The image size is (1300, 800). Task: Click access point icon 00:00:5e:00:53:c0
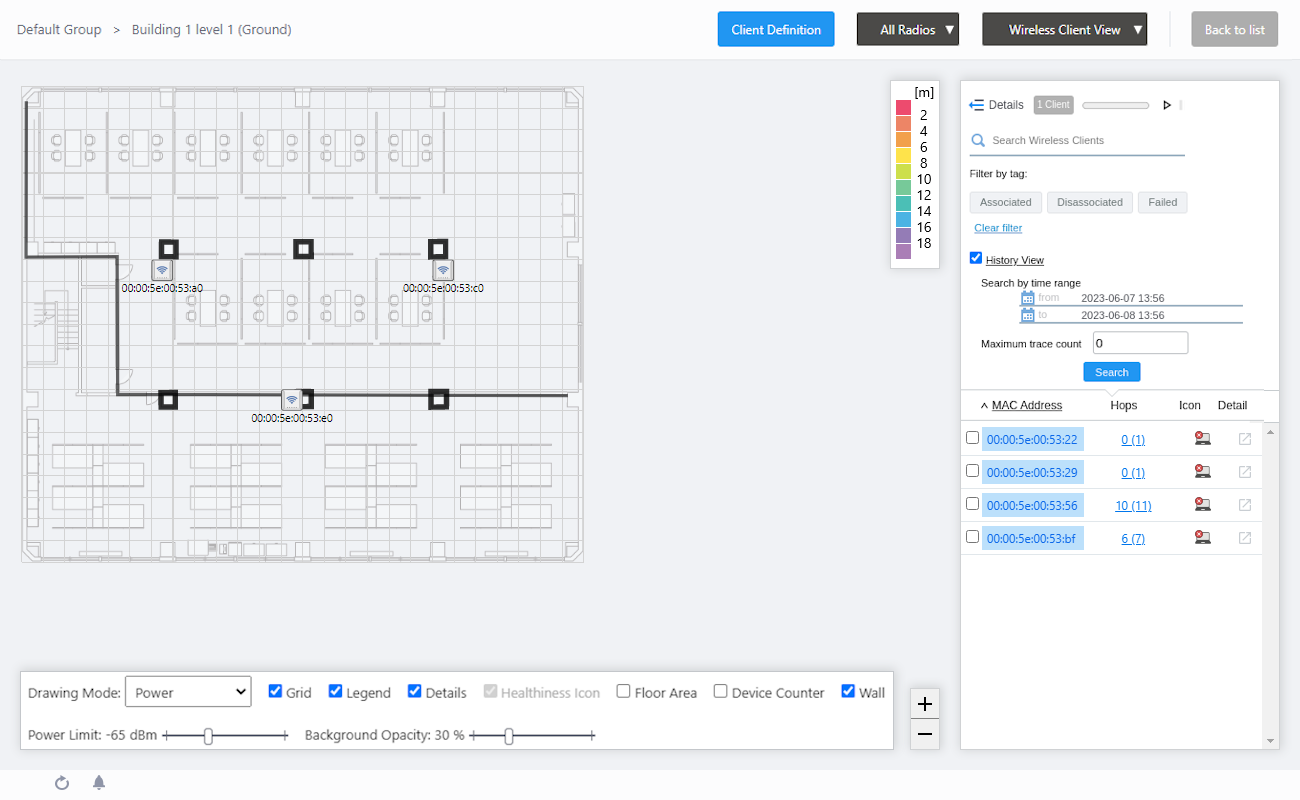click(x=443, y=270)
